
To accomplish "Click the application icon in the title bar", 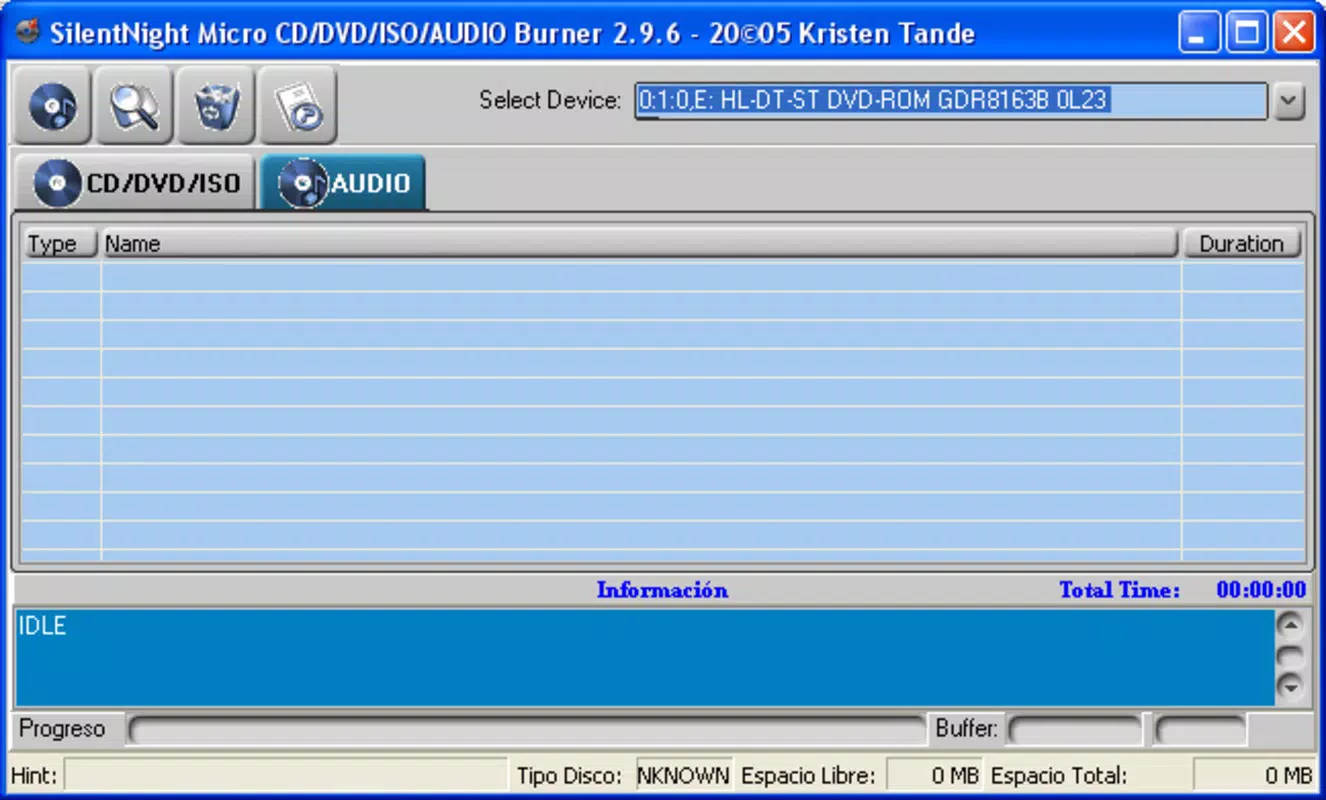I will 29,33.
